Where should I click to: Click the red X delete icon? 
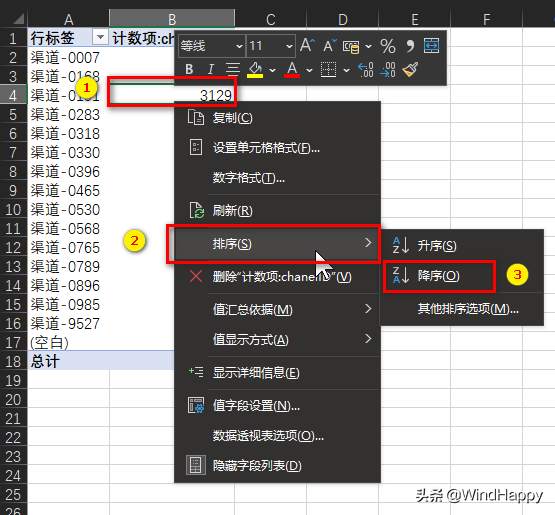(x=196, y=276)
